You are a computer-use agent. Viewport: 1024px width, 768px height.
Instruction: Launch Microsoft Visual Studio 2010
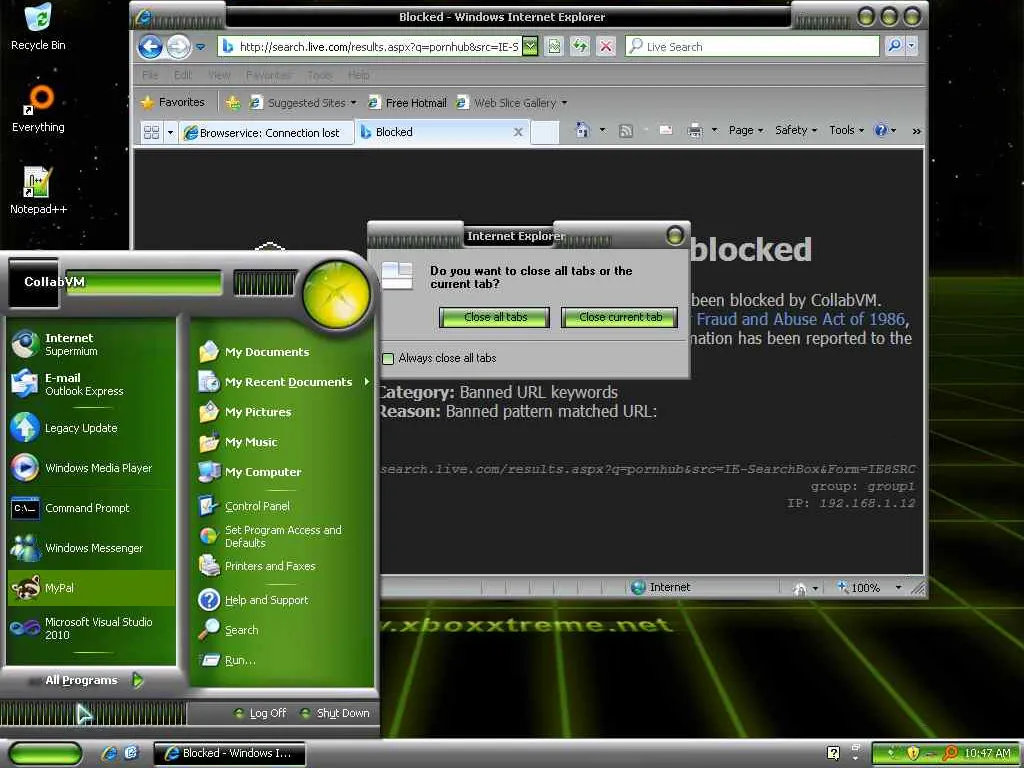[91, 628]
